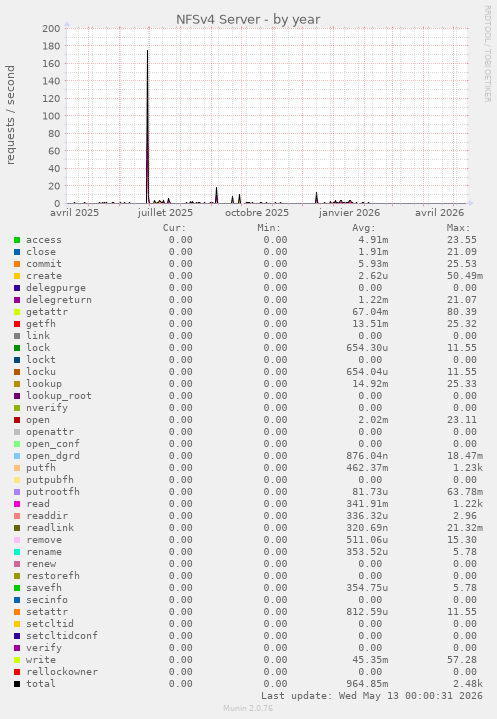Click the "verify" legend label
The image size is (497, 719).
pos(44,648)
